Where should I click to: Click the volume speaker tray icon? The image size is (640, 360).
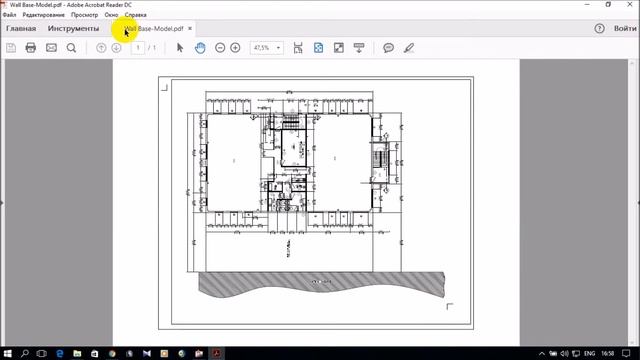[564, 353]
